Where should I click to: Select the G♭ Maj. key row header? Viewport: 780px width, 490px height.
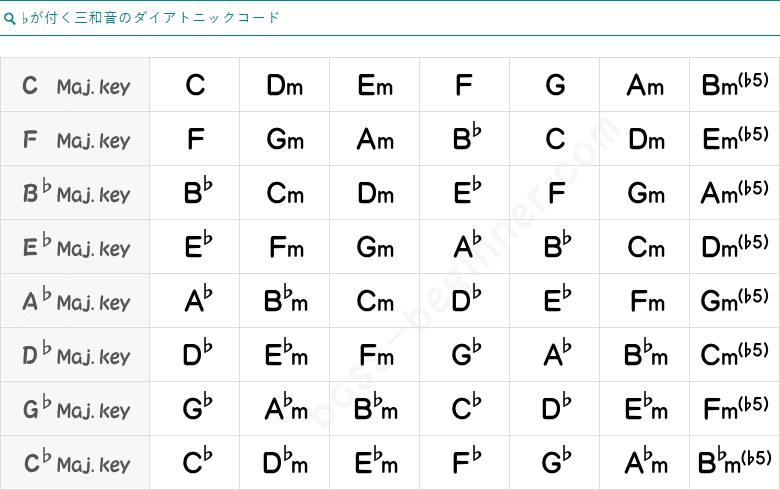click(75, 409)
